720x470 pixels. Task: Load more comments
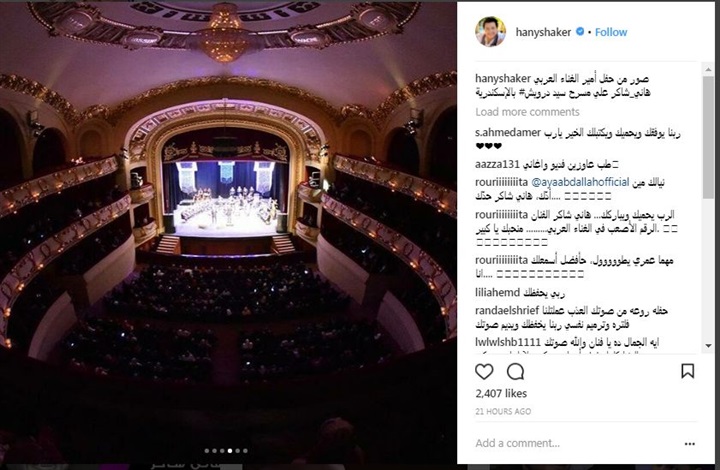click(527, 112)
